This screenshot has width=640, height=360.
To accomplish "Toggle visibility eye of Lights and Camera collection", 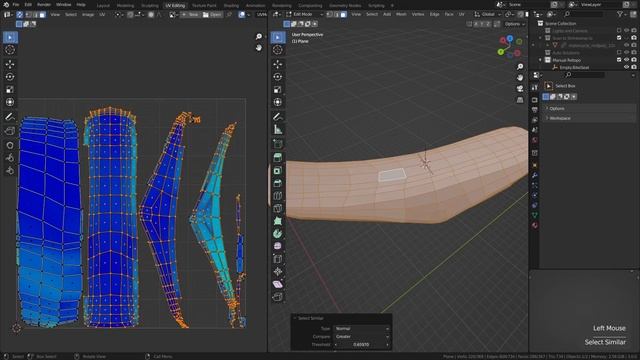I will click(626, 31).
